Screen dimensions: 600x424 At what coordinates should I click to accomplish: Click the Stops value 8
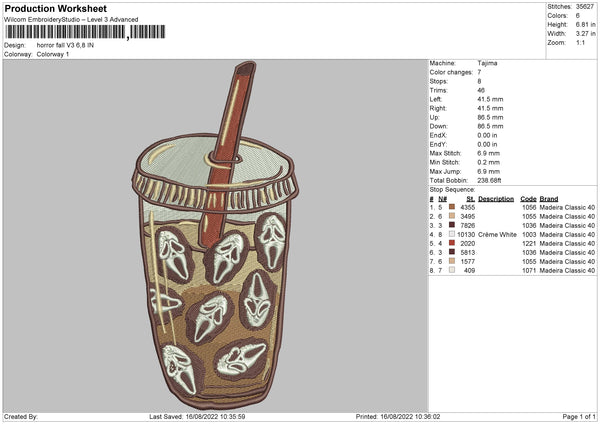(x=479, y=81)
